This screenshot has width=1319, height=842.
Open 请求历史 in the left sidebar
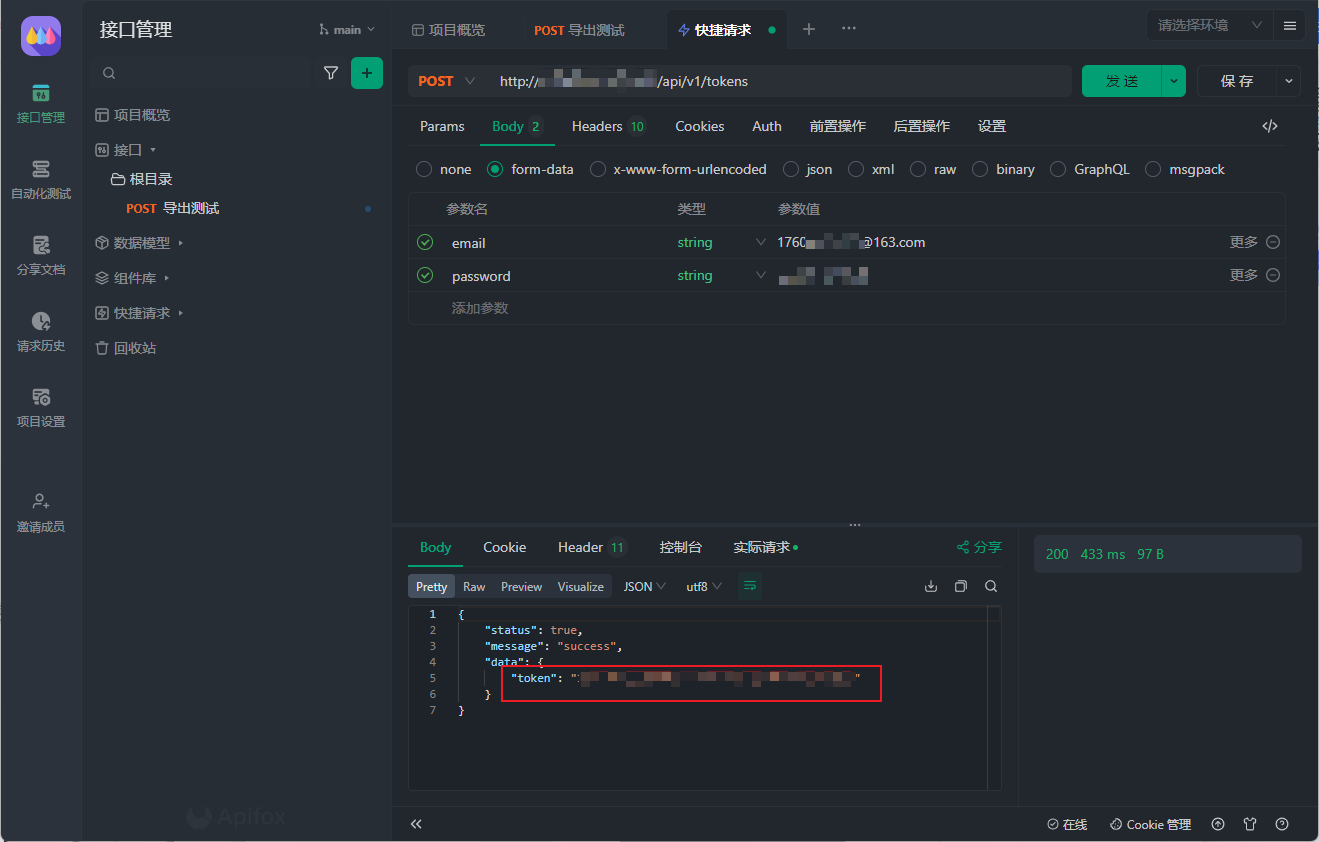tap(41, 332)
